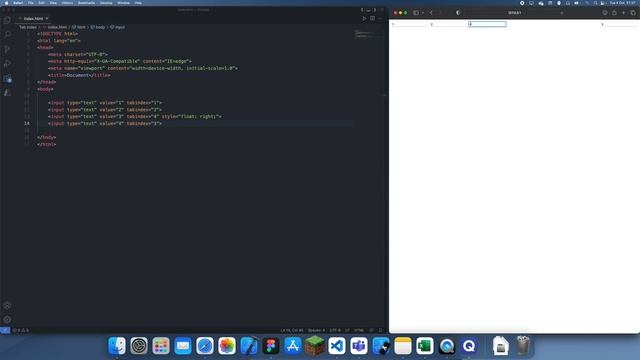
Task: Open the Edit menu
Action: coord(41,3)
